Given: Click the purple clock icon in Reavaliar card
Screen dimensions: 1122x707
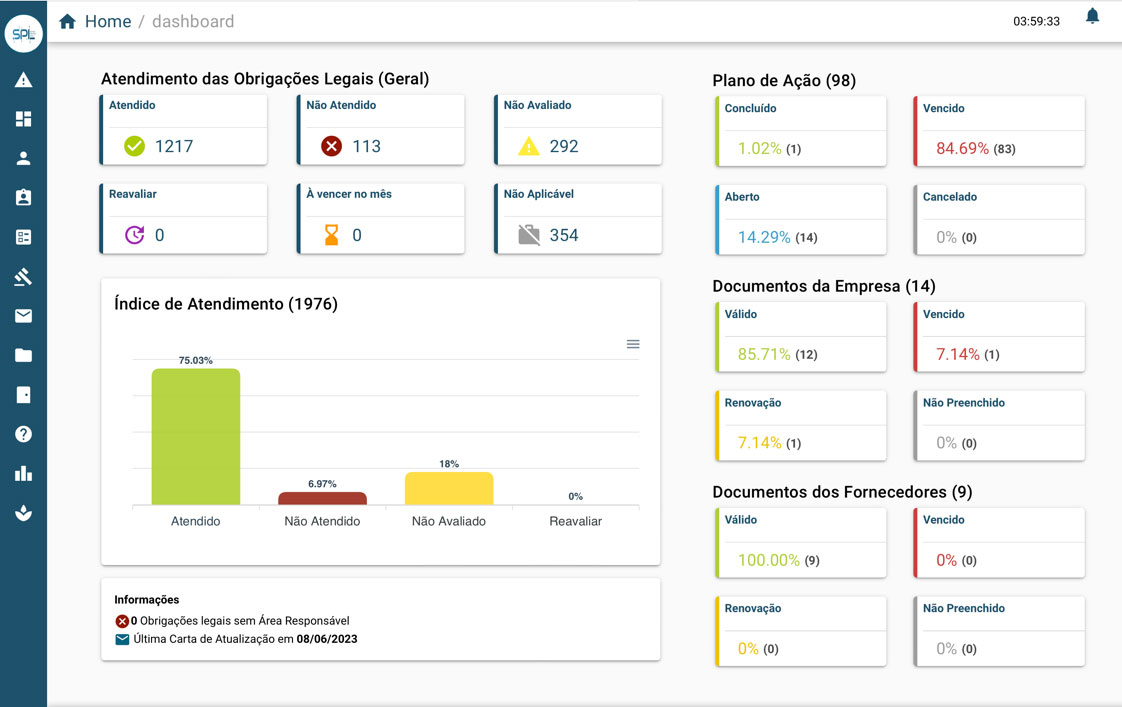Looking at the screenshot, I should click(x=135, y=235).
